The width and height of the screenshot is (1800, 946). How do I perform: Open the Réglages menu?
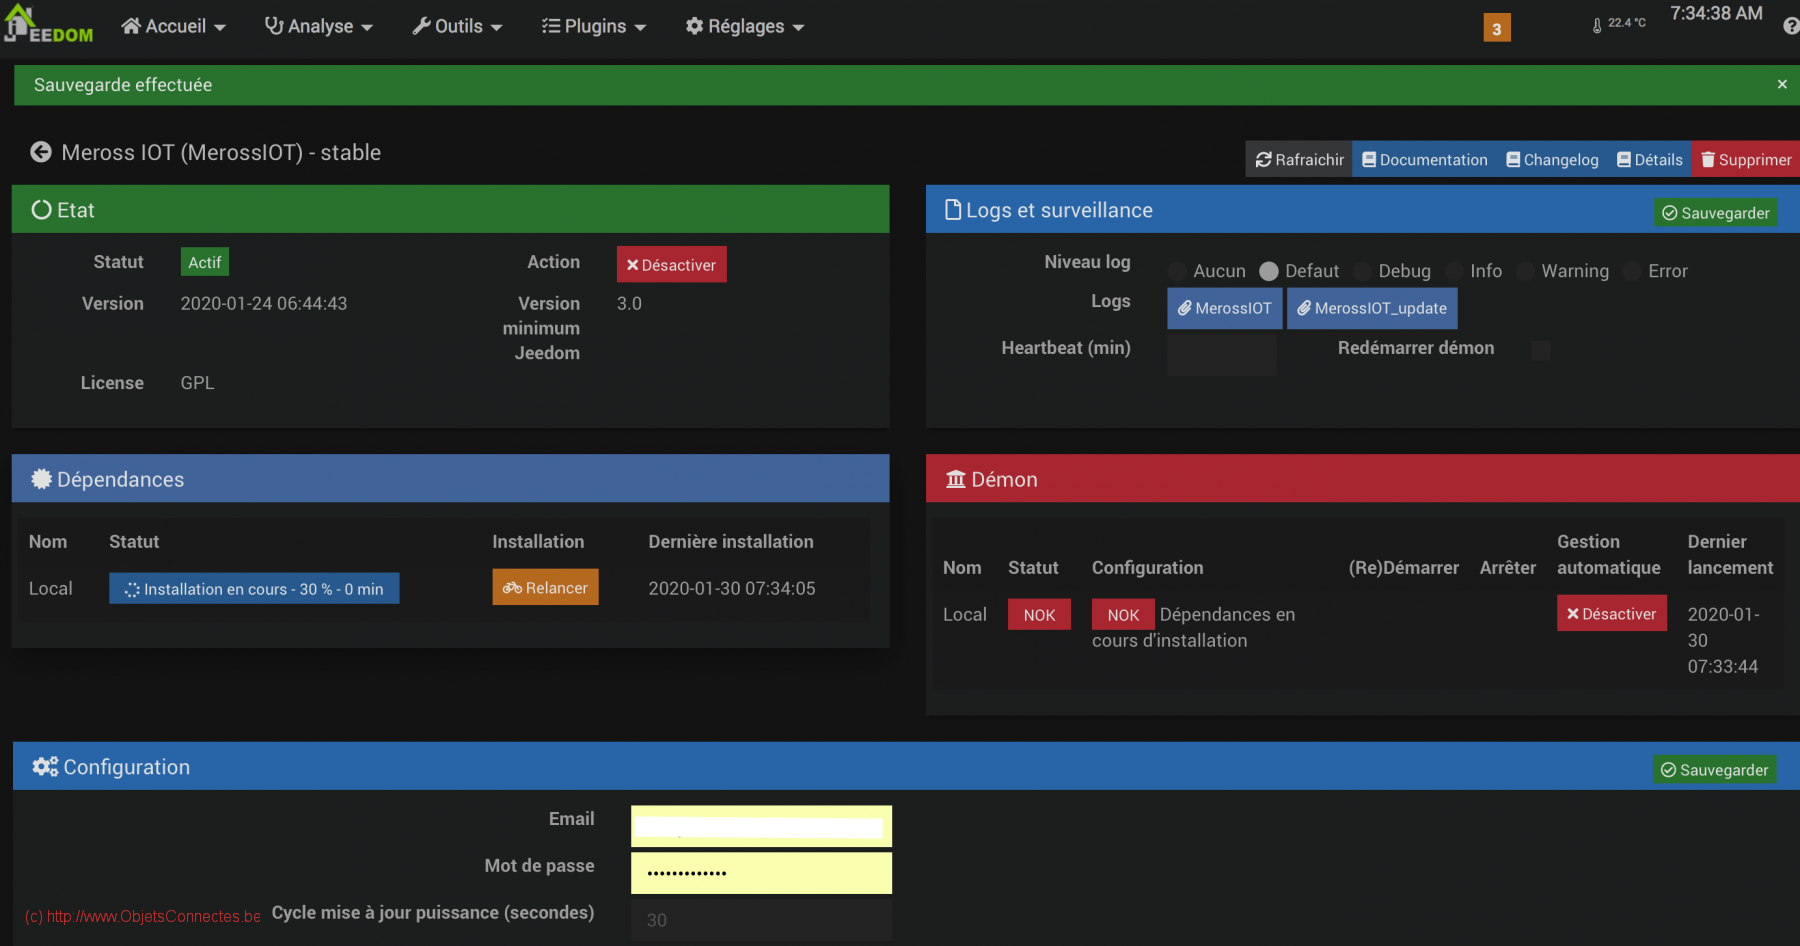[x=745, y=26]
